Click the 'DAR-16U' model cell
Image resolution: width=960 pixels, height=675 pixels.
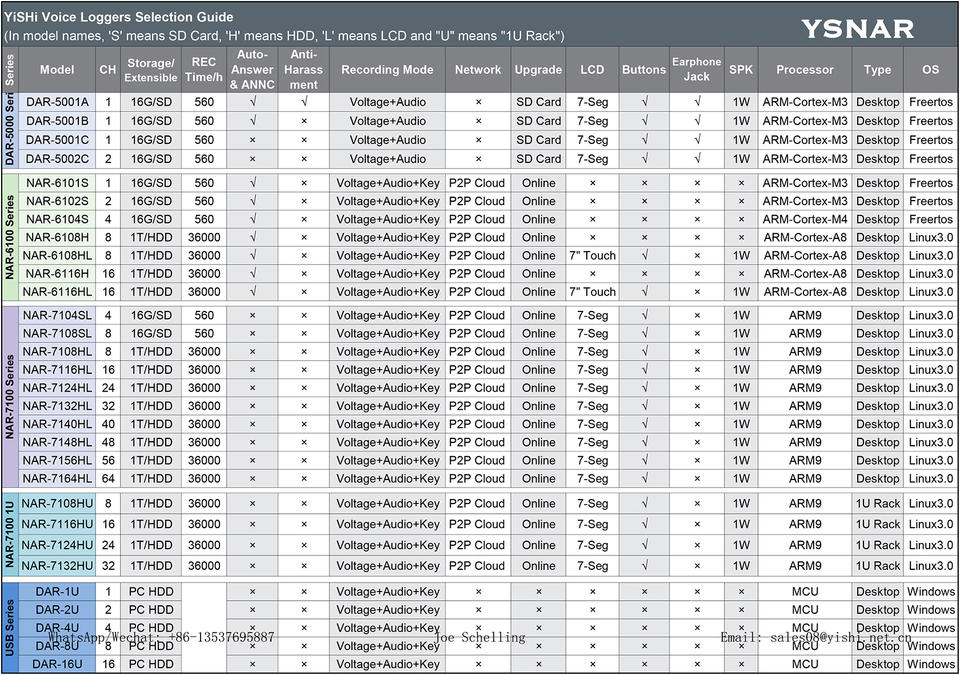pyautogui.click(x=57, y=664)
